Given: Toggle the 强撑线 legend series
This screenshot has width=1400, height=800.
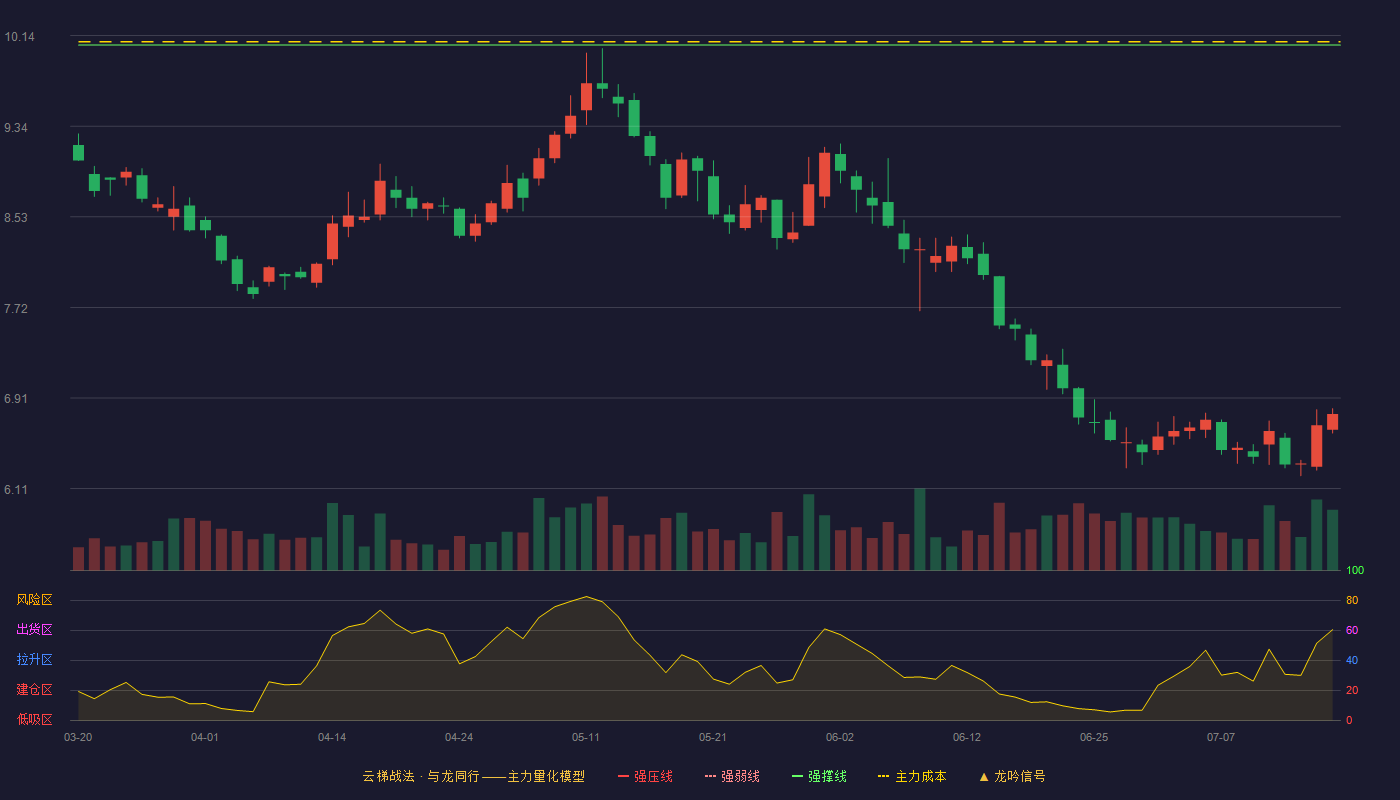Looking at the screenshot, I should click(x=819, y=776).
